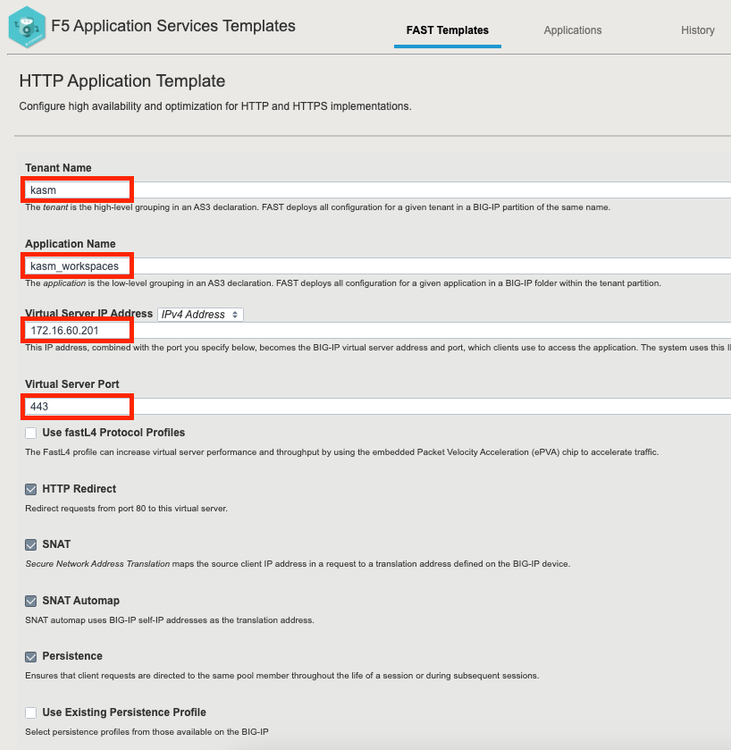This screenshot has width=731, height=750.
Task: Click the F5 Application Services Templates title
Action: click(x=173, y=26)
